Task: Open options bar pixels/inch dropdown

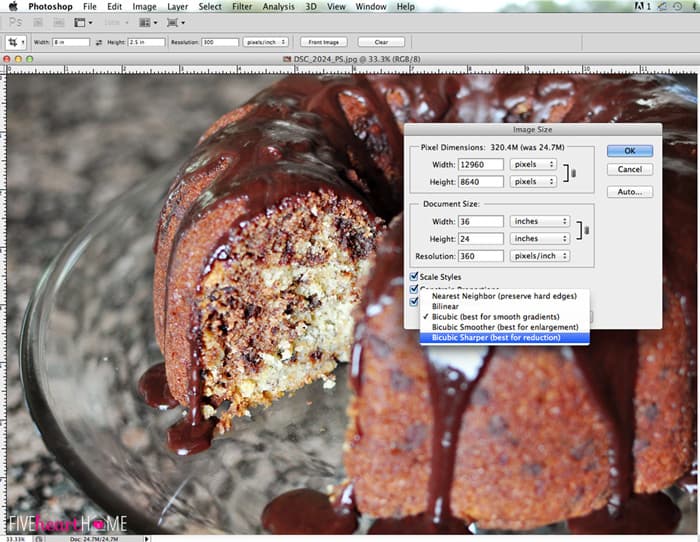Action: click(266, 42)
